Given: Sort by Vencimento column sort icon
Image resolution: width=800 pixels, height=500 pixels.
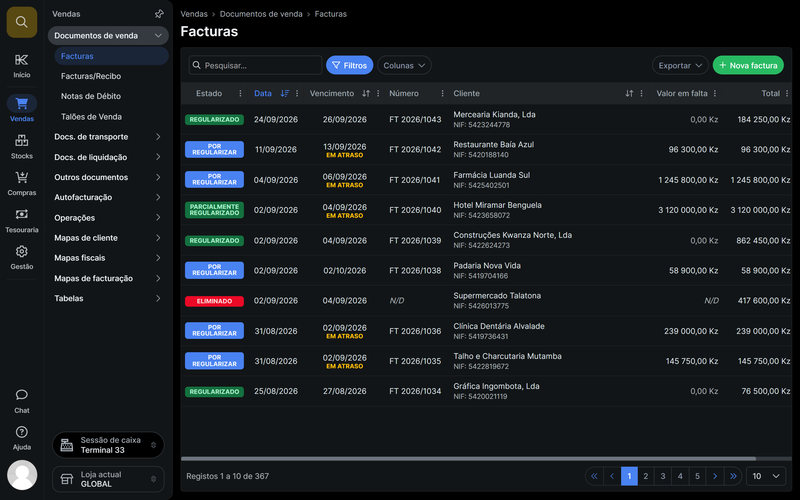Looking at the screenshot, I should click(x=366, y=93).
